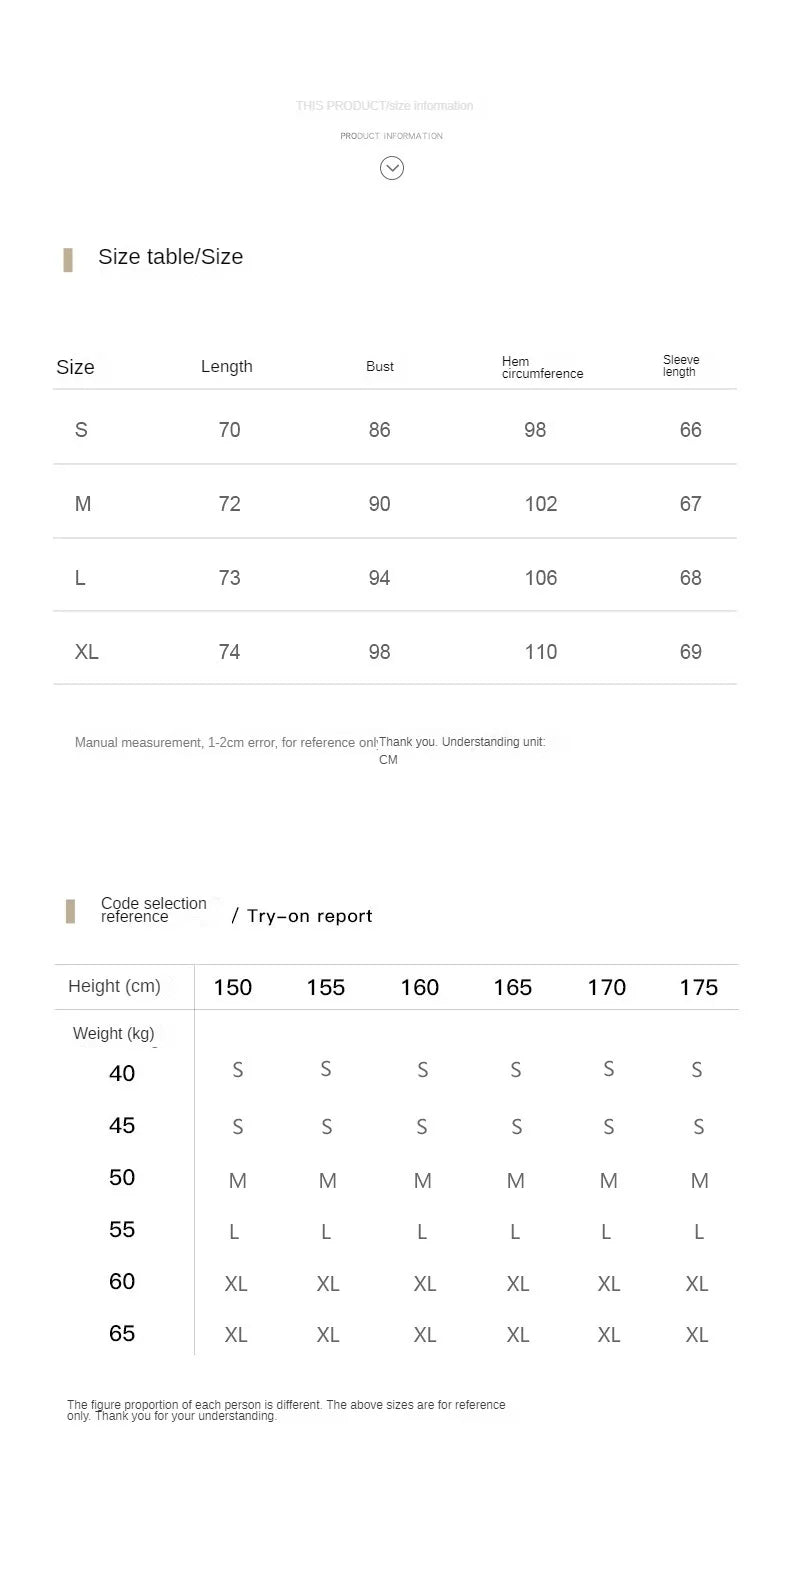790x1576 pixels.
Task: Click the PRODUCT INFORMATION text at top
Action: [391, 136]
